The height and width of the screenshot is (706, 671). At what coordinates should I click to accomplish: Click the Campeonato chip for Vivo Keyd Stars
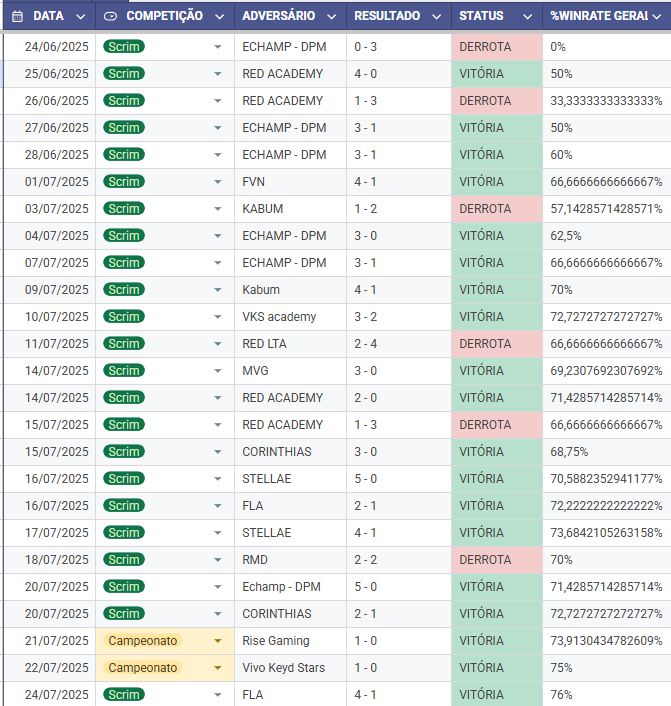143,668
